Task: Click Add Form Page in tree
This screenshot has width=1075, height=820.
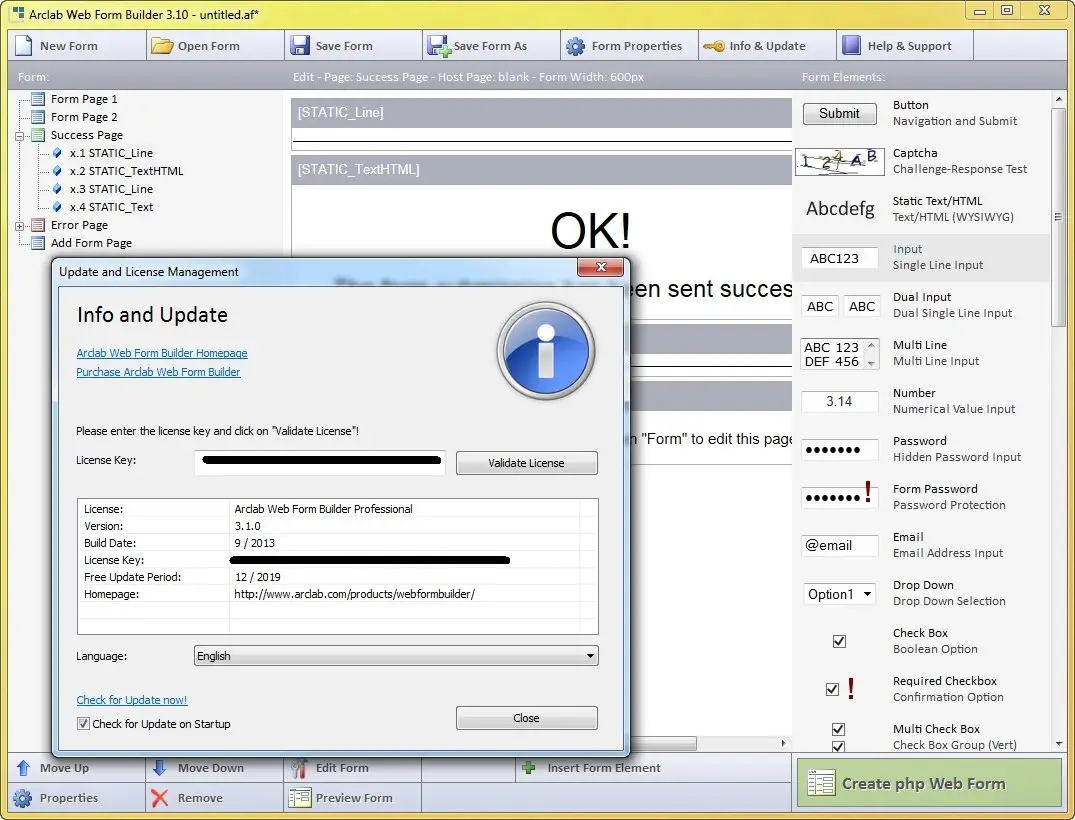Action: click(x=91, y=243)
